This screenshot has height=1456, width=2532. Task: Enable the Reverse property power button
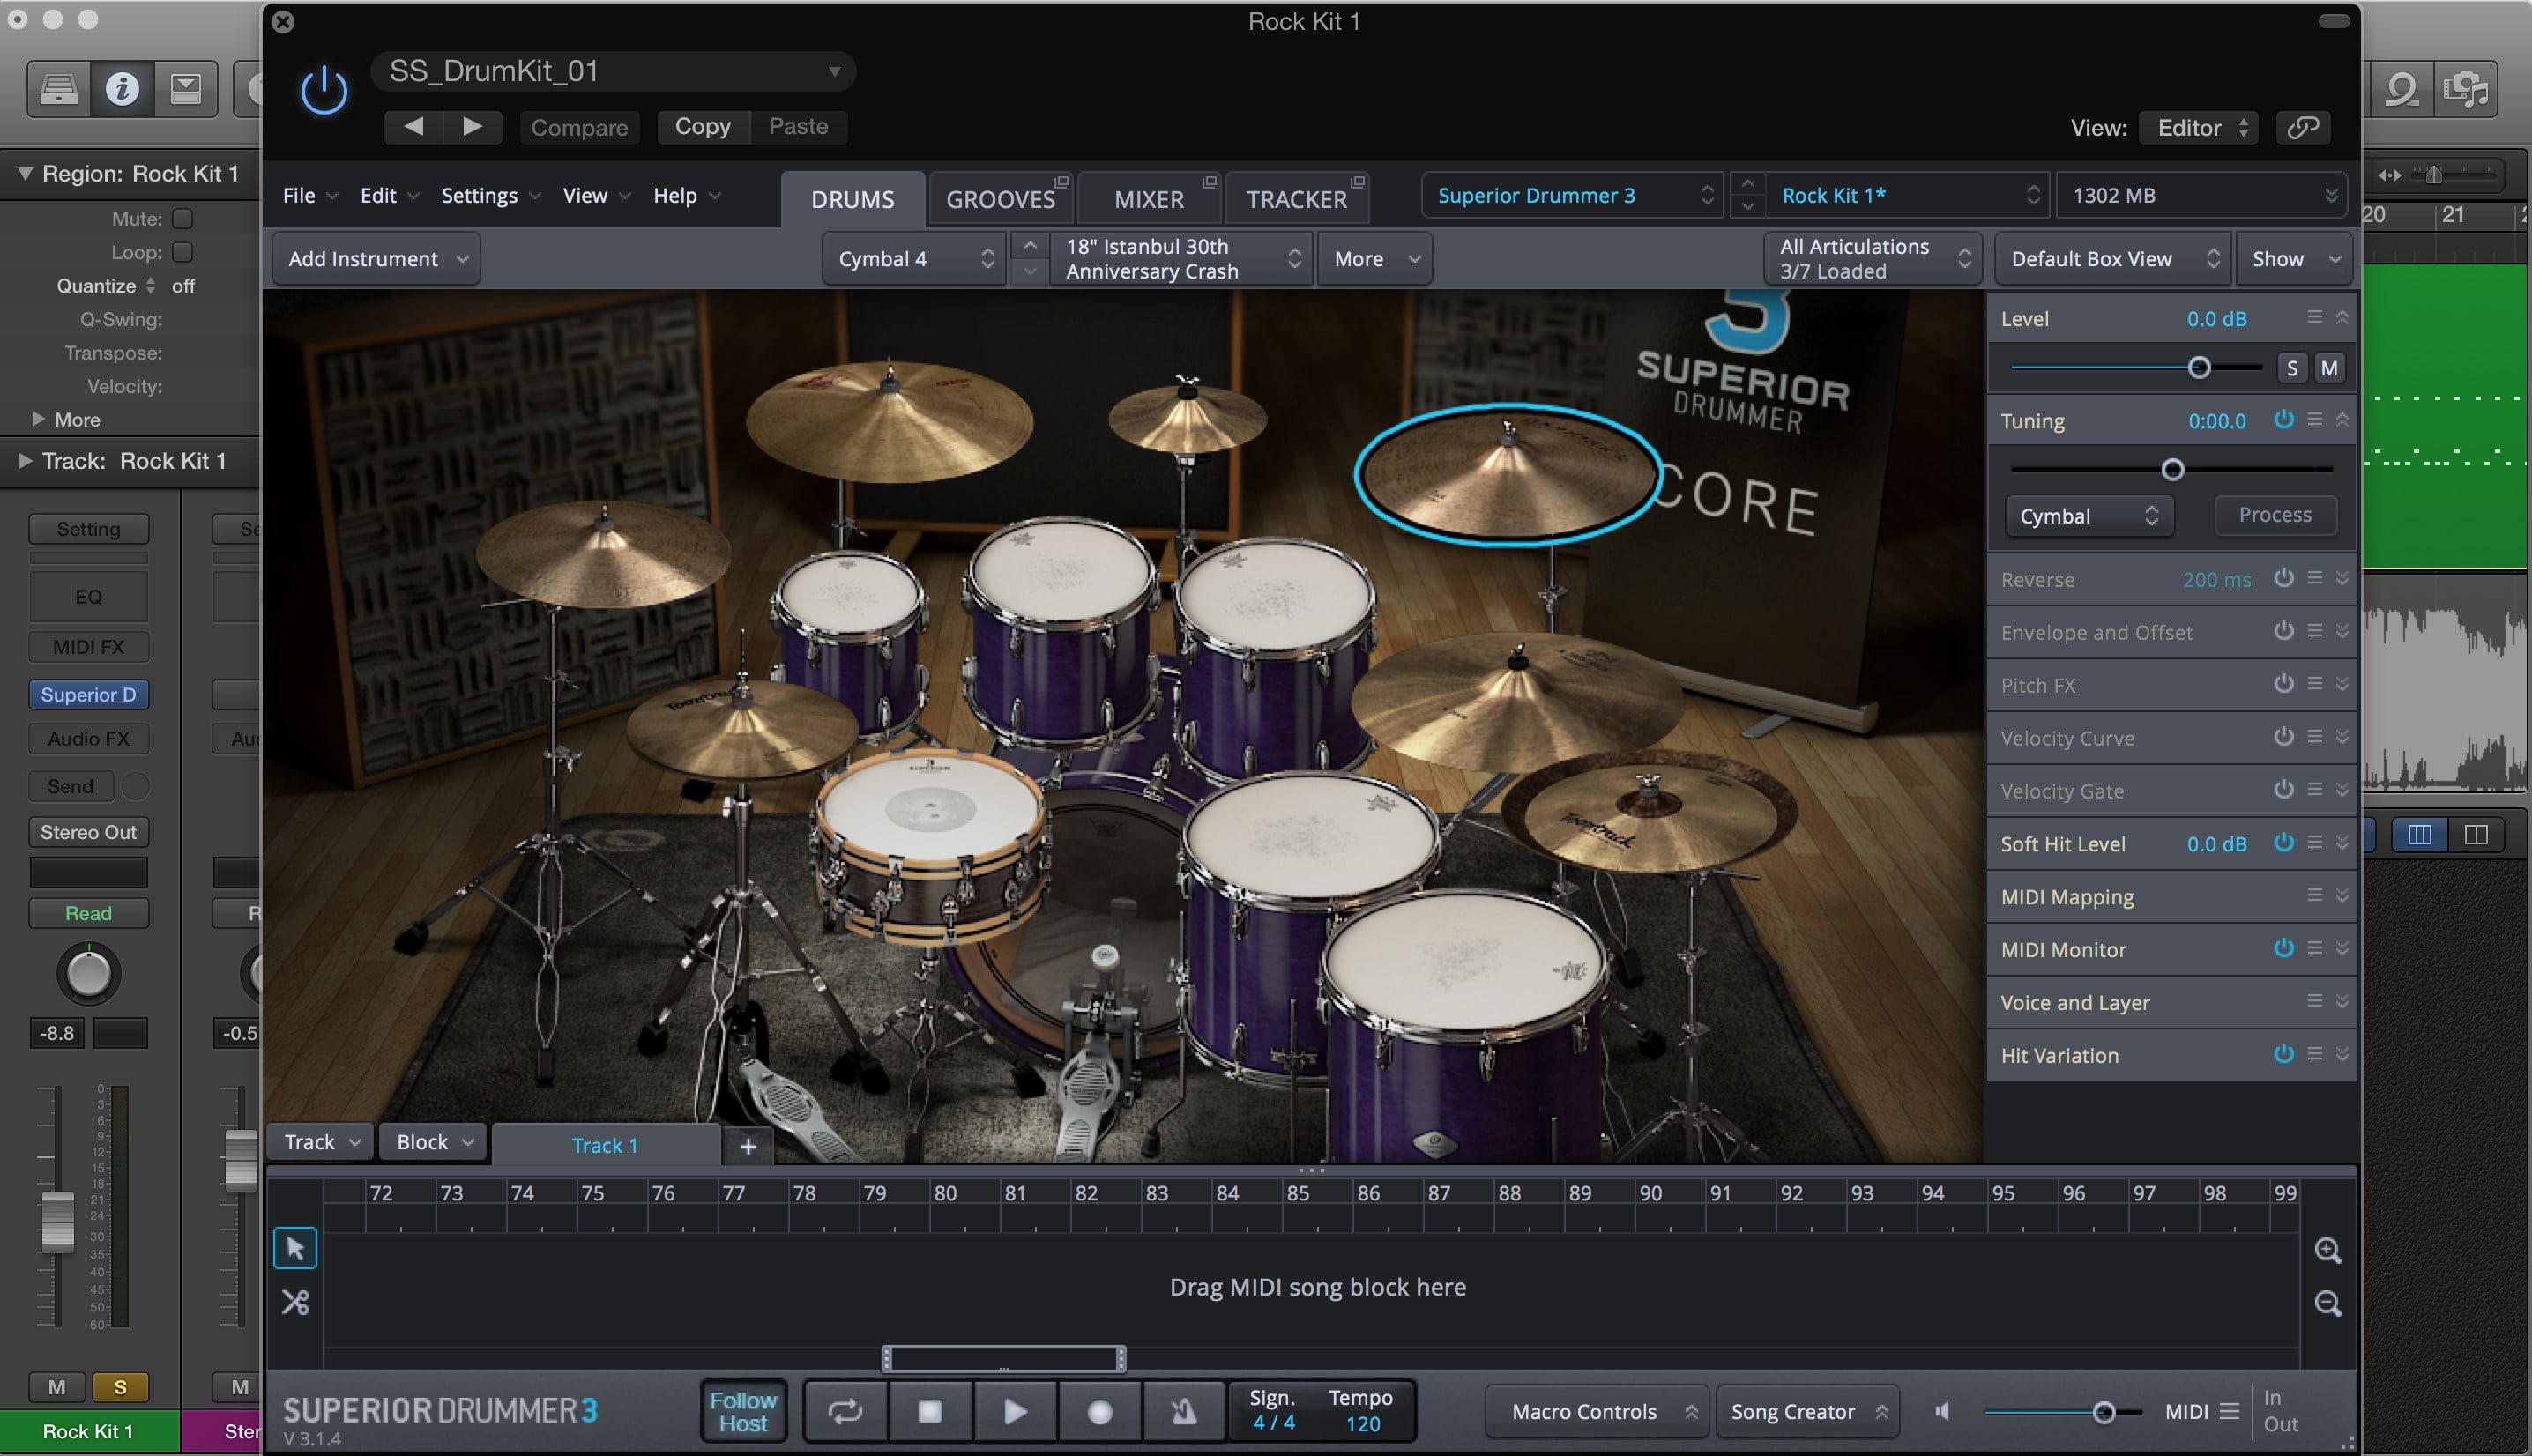pyautogui.click(x=2283, y=577)
